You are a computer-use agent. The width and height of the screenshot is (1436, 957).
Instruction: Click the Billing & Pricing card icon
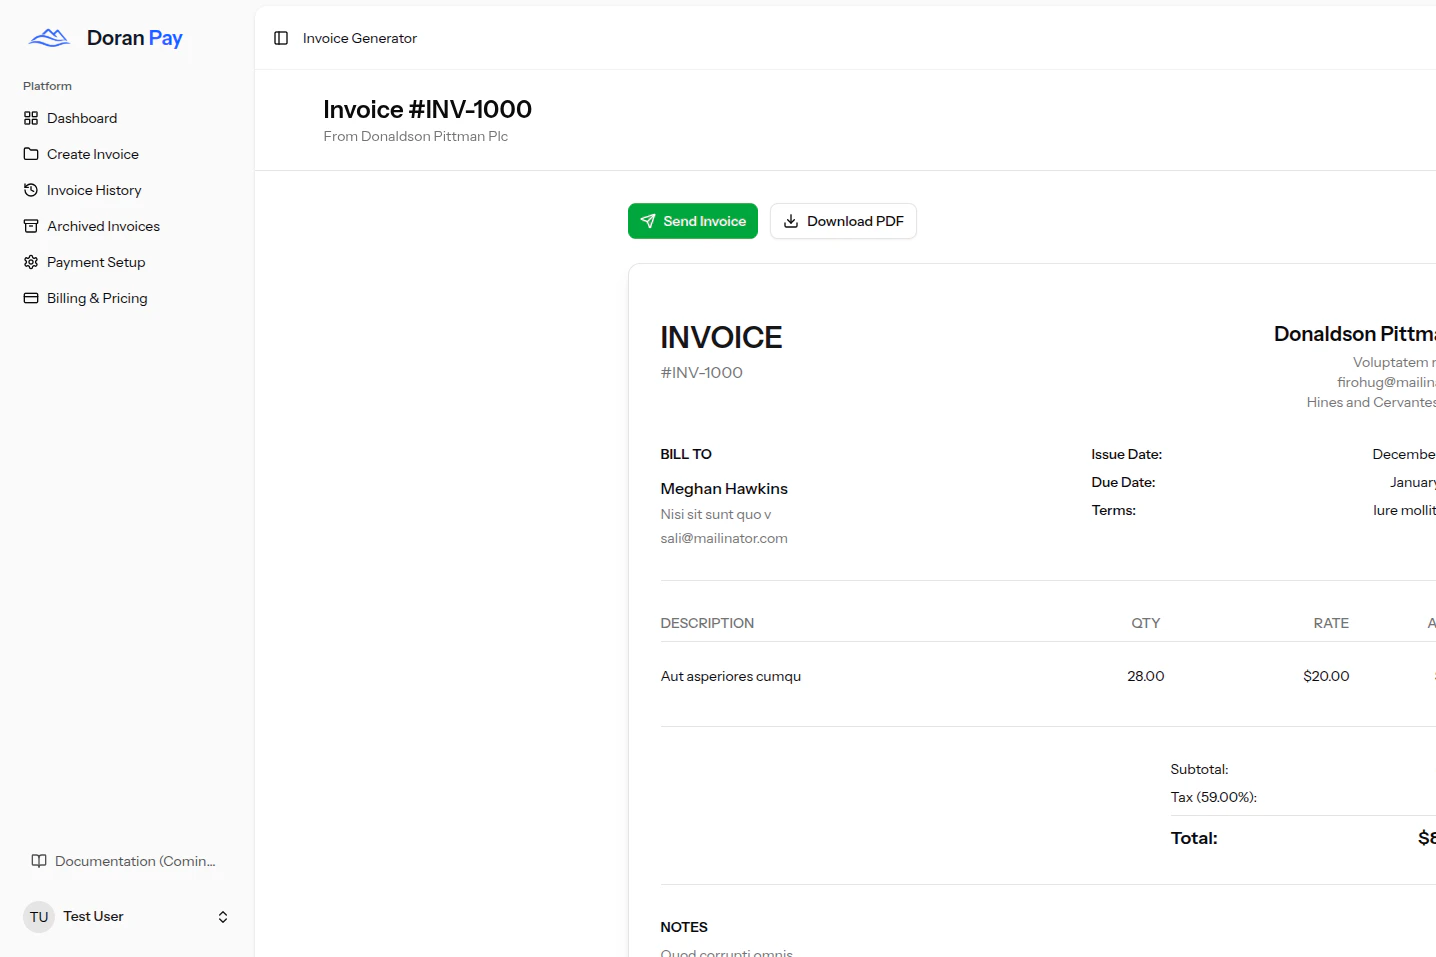click(x=31, y=298)
